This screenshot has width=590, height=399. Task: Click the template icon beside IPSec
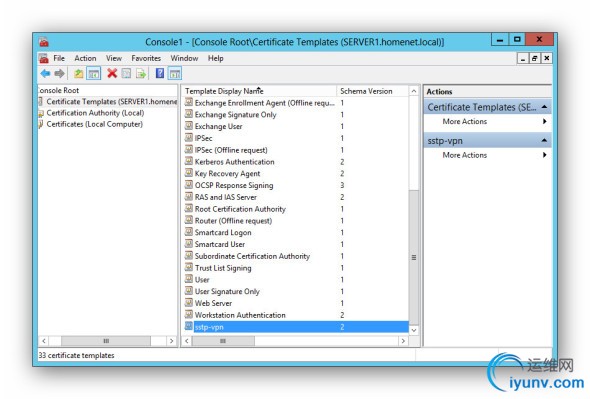[189, 138]
